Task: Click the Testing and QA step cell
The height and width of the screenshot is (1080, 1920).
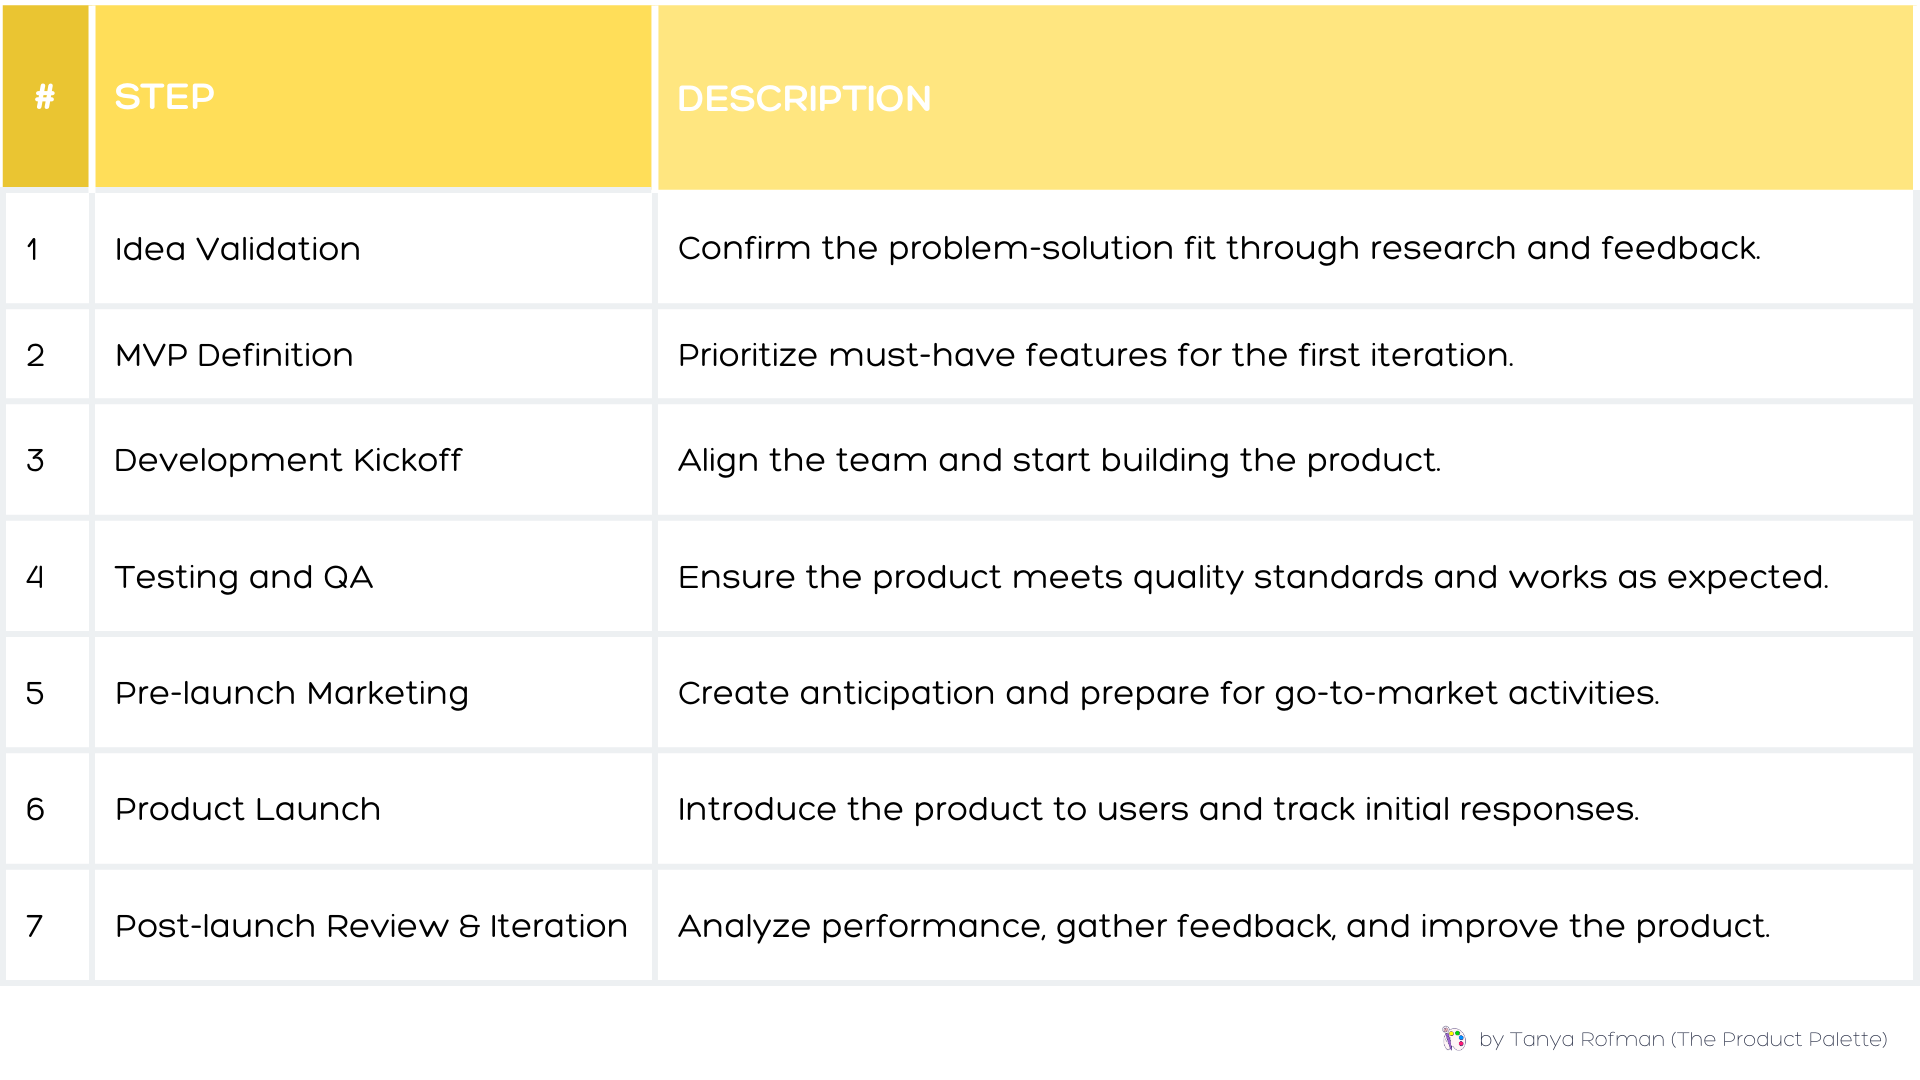Action: click(x=244, y=577)
